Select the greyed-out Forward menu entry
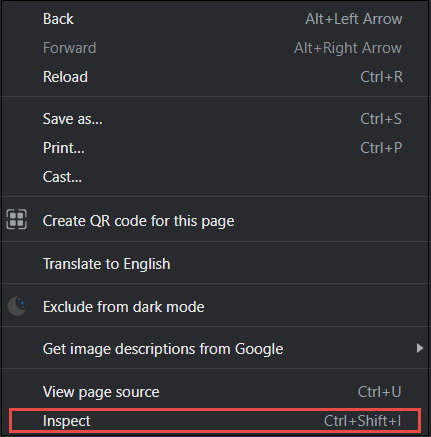 (x=215, y=48)
